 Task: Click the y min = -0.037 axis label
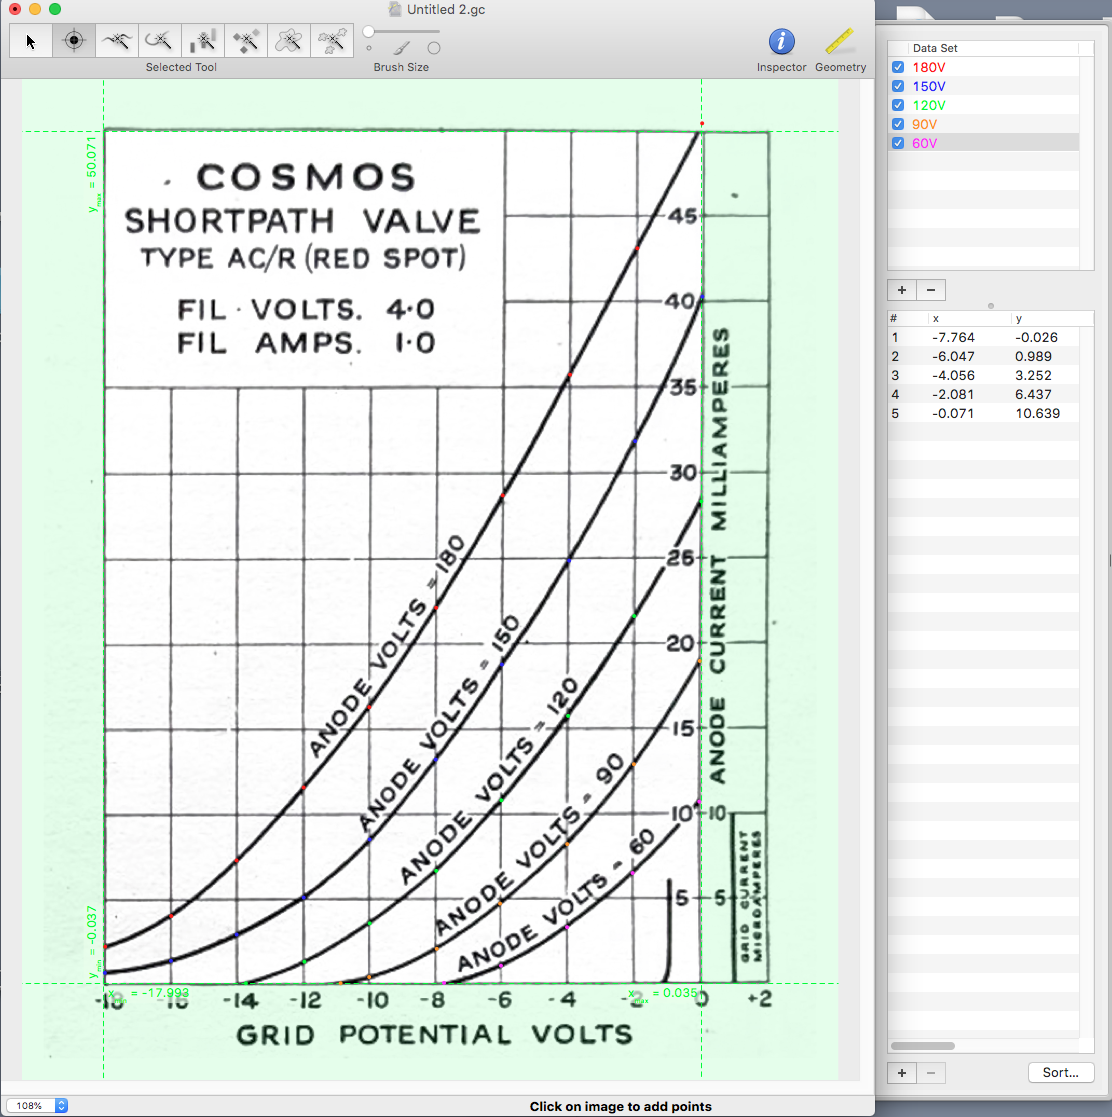coord(91,942)
